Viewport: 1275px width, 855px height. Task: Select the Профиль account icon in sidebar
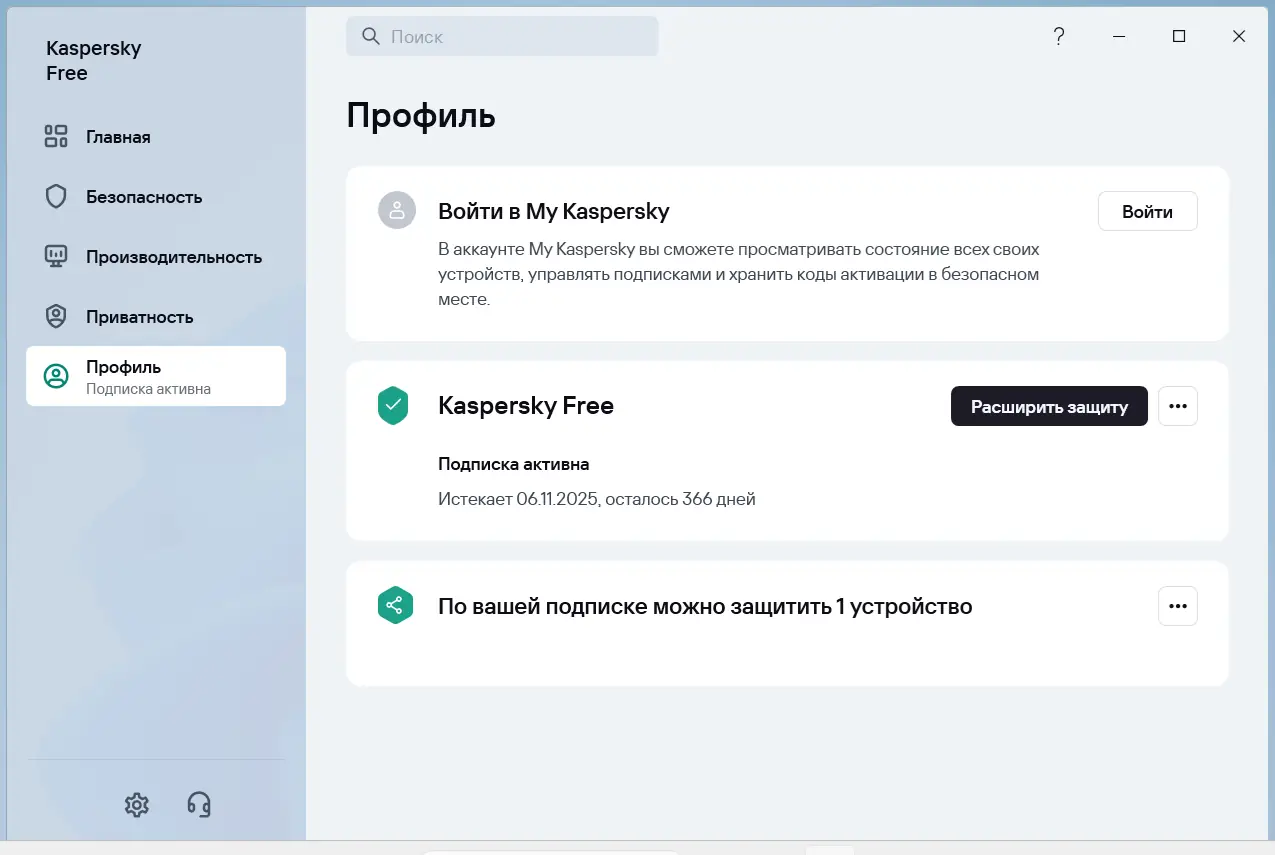tap(56, 376)
